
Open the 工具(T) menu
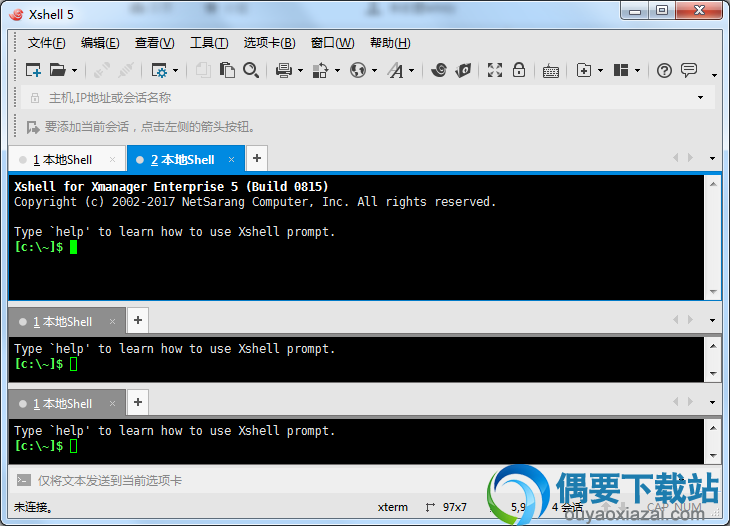[209, 43]
